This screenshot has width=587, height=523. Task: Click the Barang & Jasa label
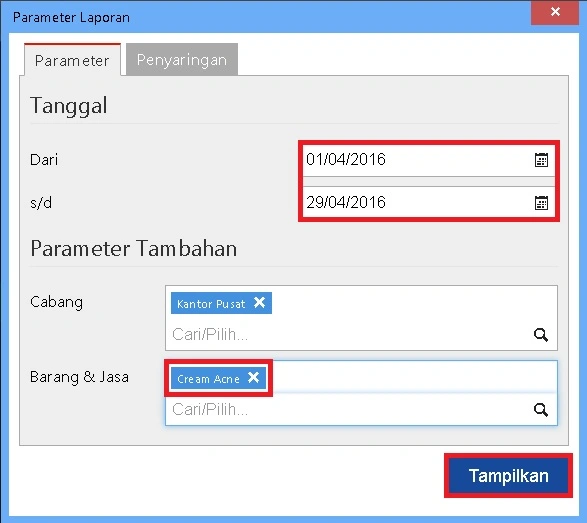pos(79,377)
